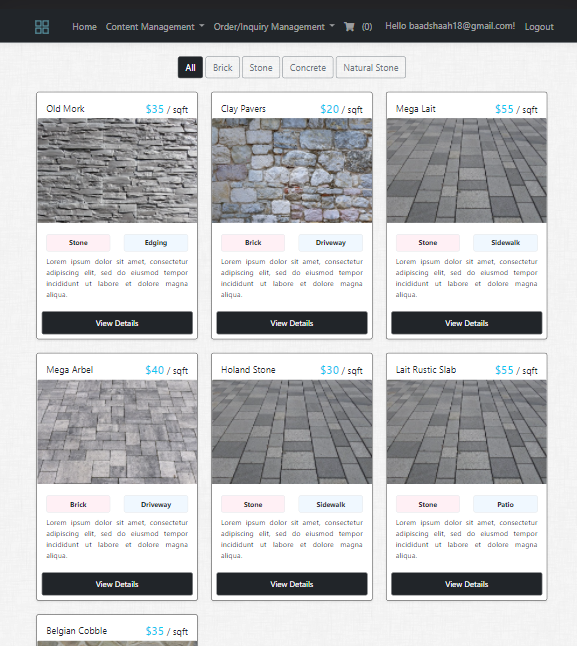Click the $55 price on Mega Lait
577x646 pixels.
pyautogui.click(x=504, y=109)
